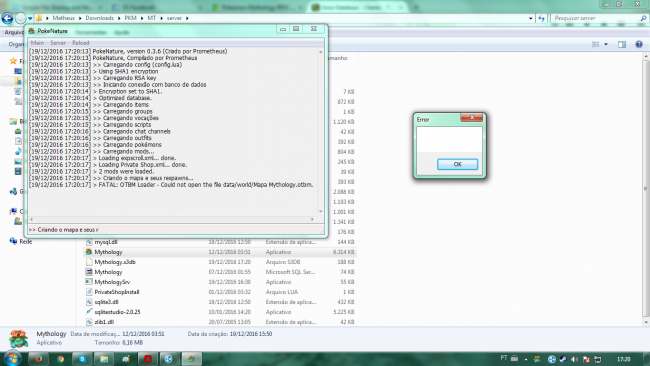Open the Explorer help question mark icon

coord(639,44)
